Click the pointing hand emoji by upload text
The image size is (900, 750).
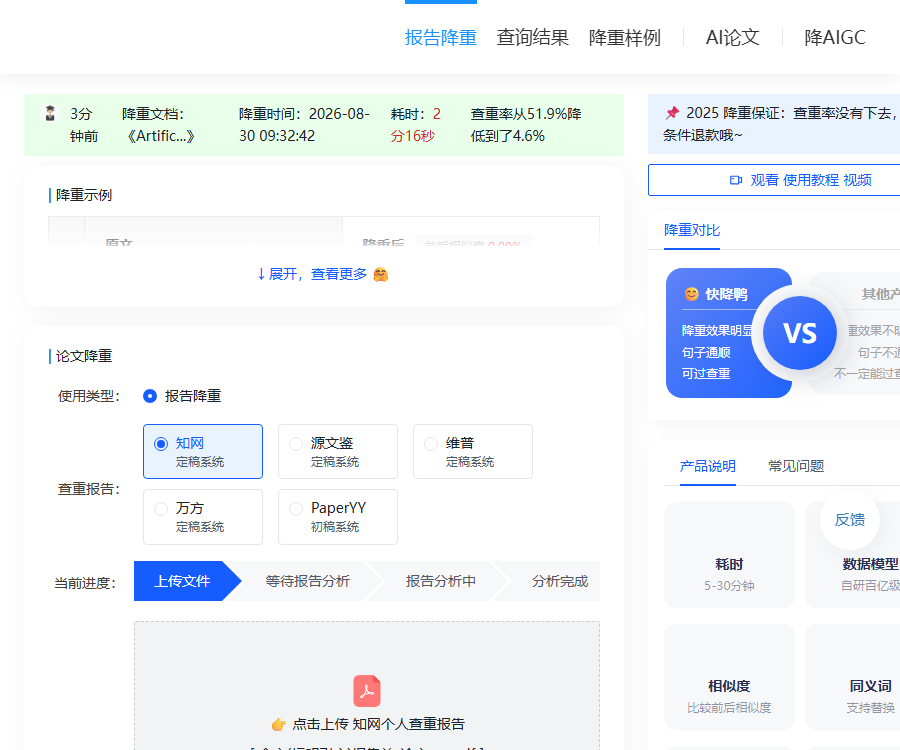coord(279,724)
